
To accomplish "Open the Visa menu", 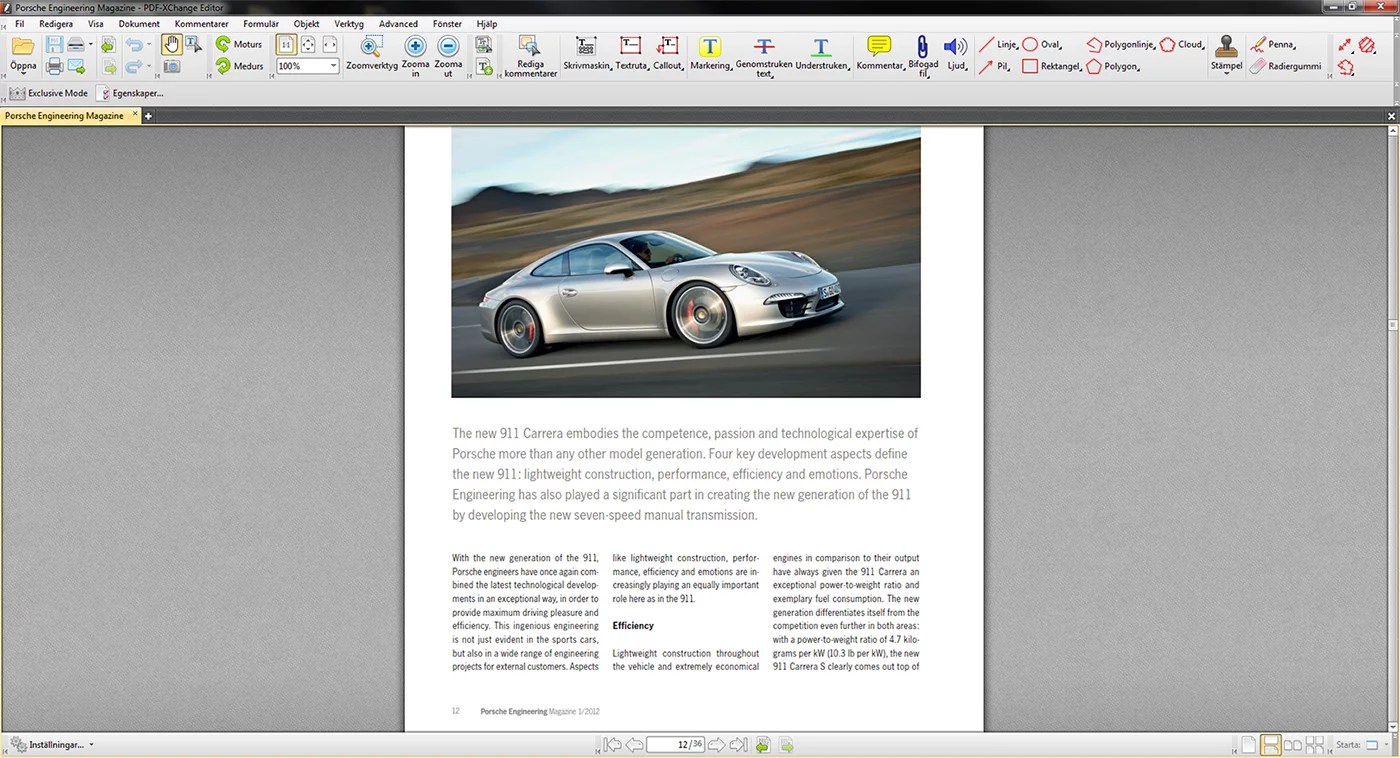I will pos(96,23).
